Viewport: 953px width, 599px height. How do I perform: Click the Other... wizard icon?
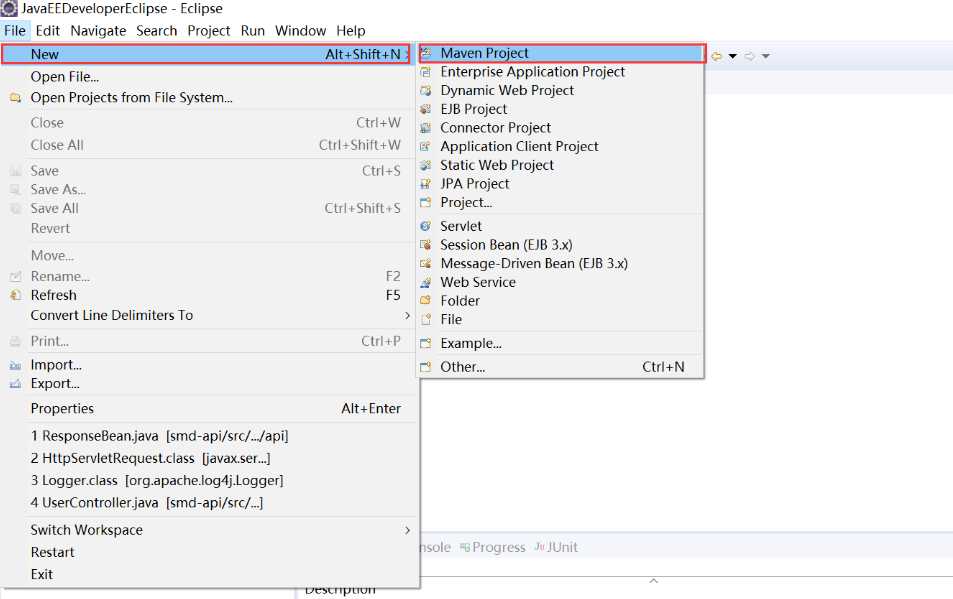tap(425, 367)
